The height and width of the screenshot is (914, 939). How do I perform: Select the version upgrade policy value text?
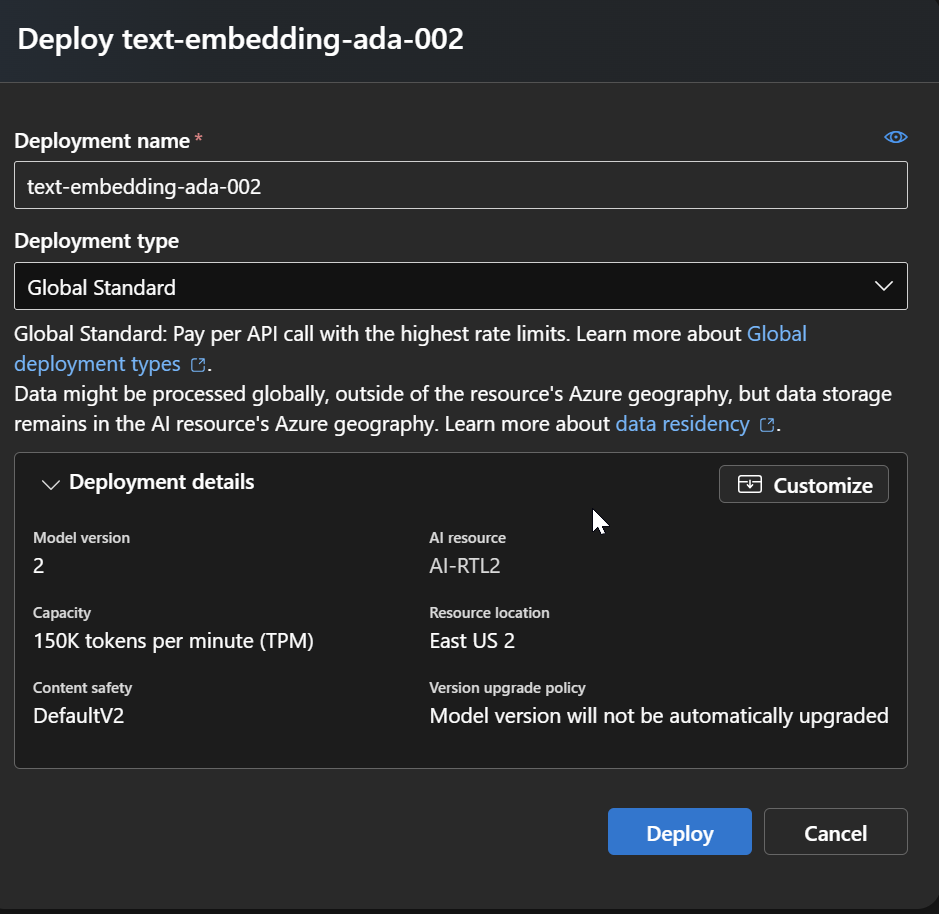[659, 716]
